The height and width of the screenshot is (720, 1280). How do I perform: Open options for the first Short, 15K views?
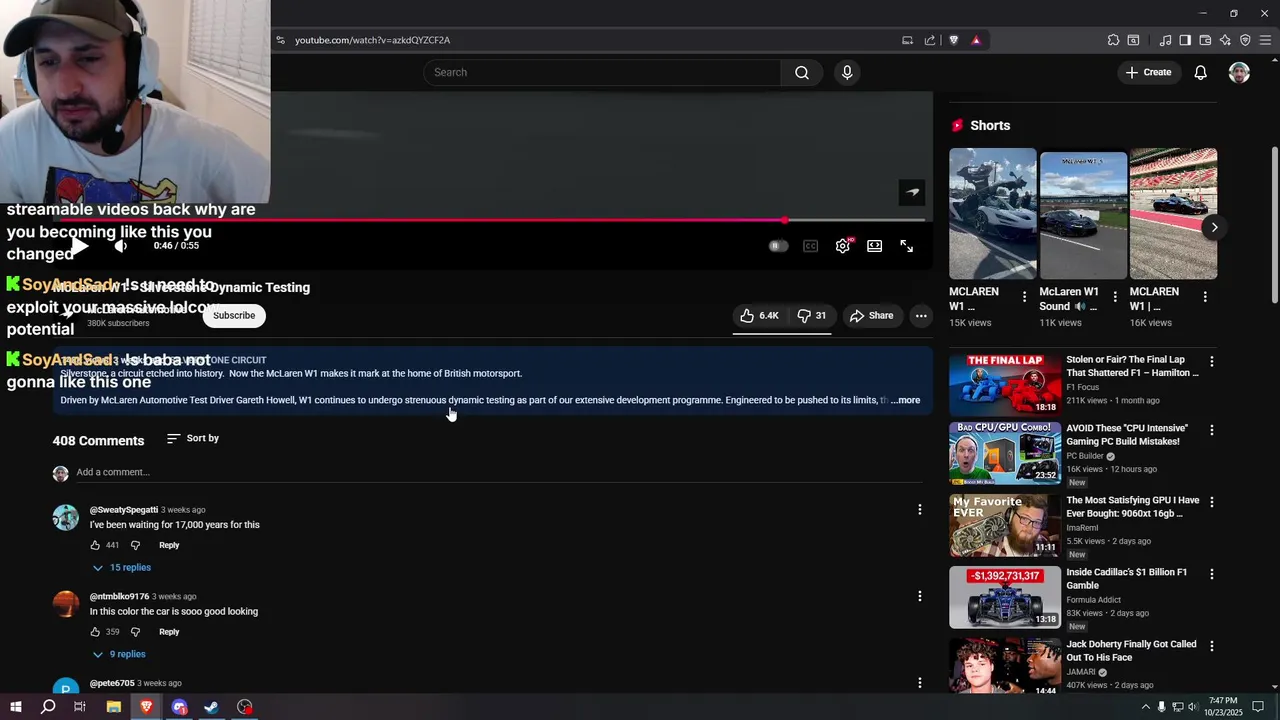(1024, 297)
